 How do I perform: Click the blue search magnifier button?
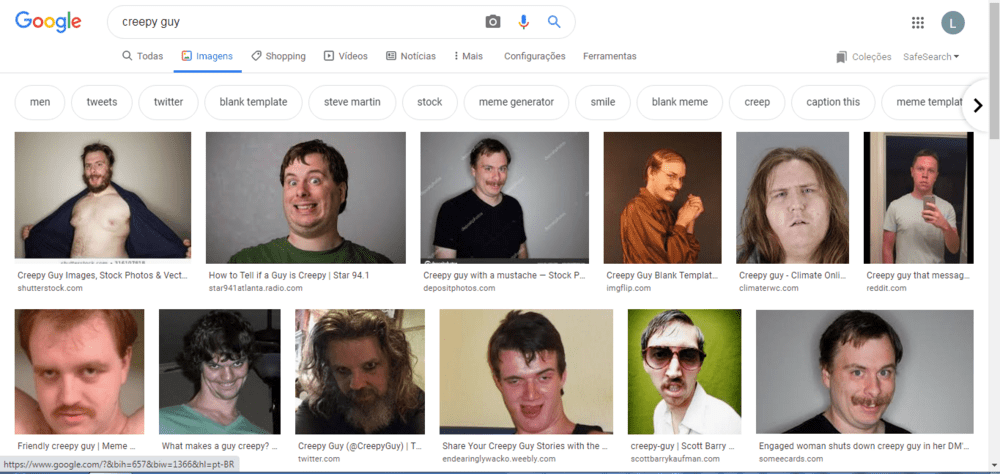pos(554,22)
